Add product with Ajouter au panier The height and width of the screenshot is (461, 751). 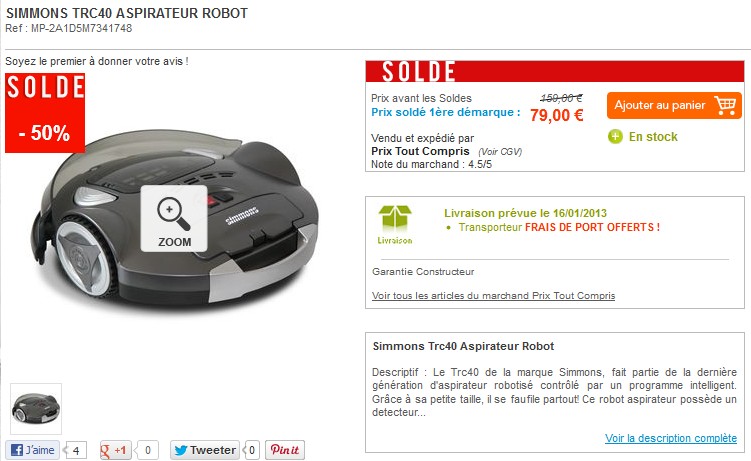pyautogui.click(x=674, y=105)
